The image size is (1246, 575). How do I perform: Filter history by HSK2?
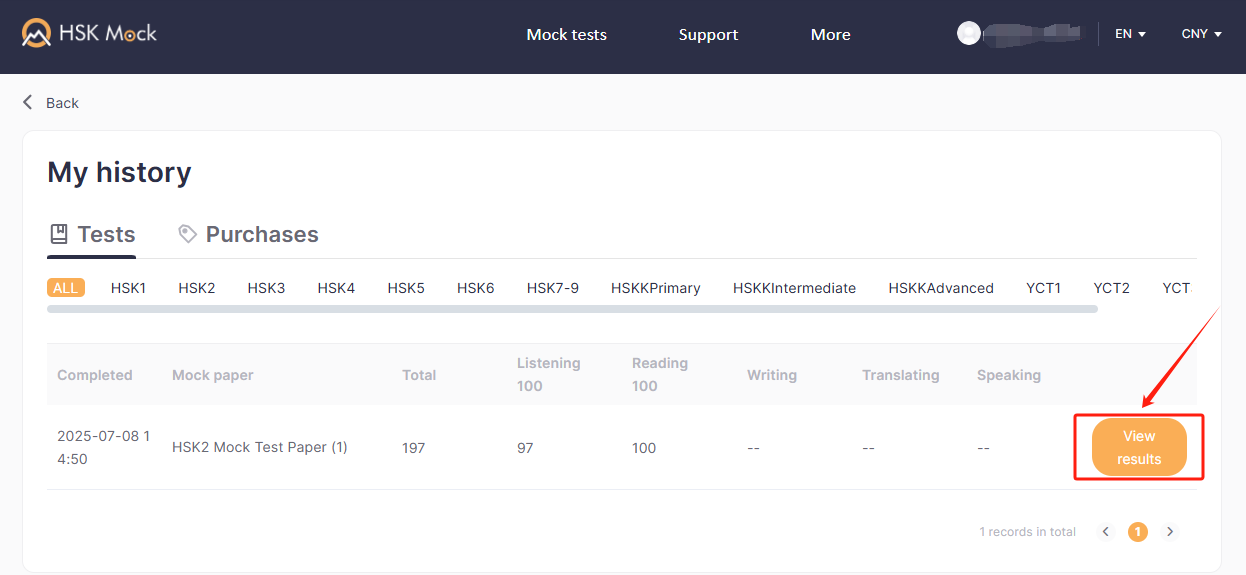tap(197, 288)
